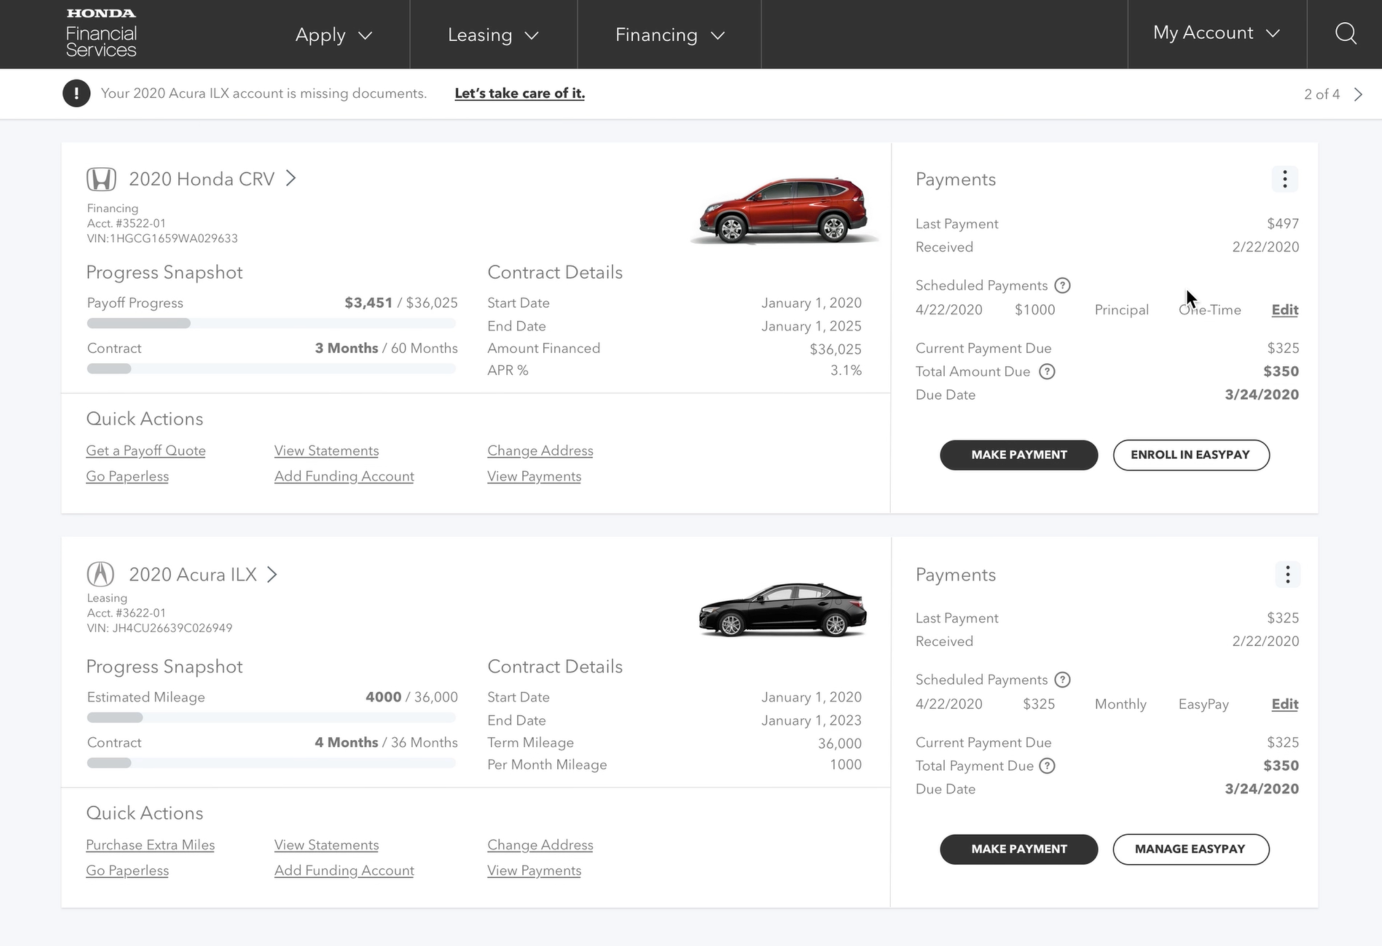This screenshot has width=1382, height=946.
Task: Go to next notification arrow
Action: point(1358,94)
